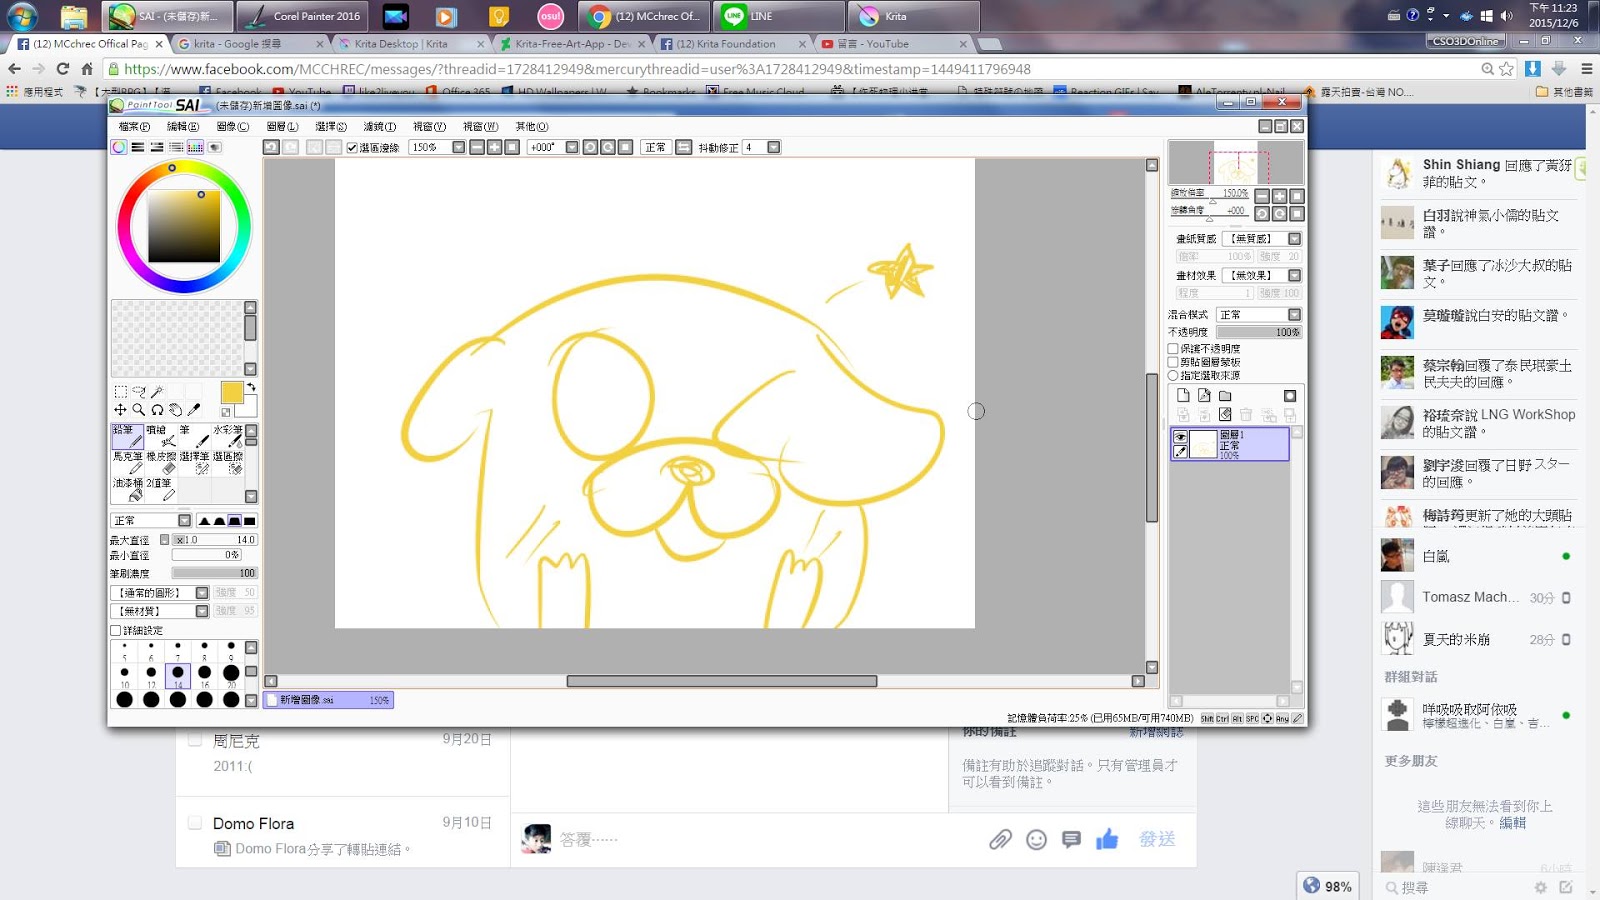Enable 剪貼圖層蒙板 clipping mask checkbox
The image size is (1600, 900).
[x=1174, y=362]
